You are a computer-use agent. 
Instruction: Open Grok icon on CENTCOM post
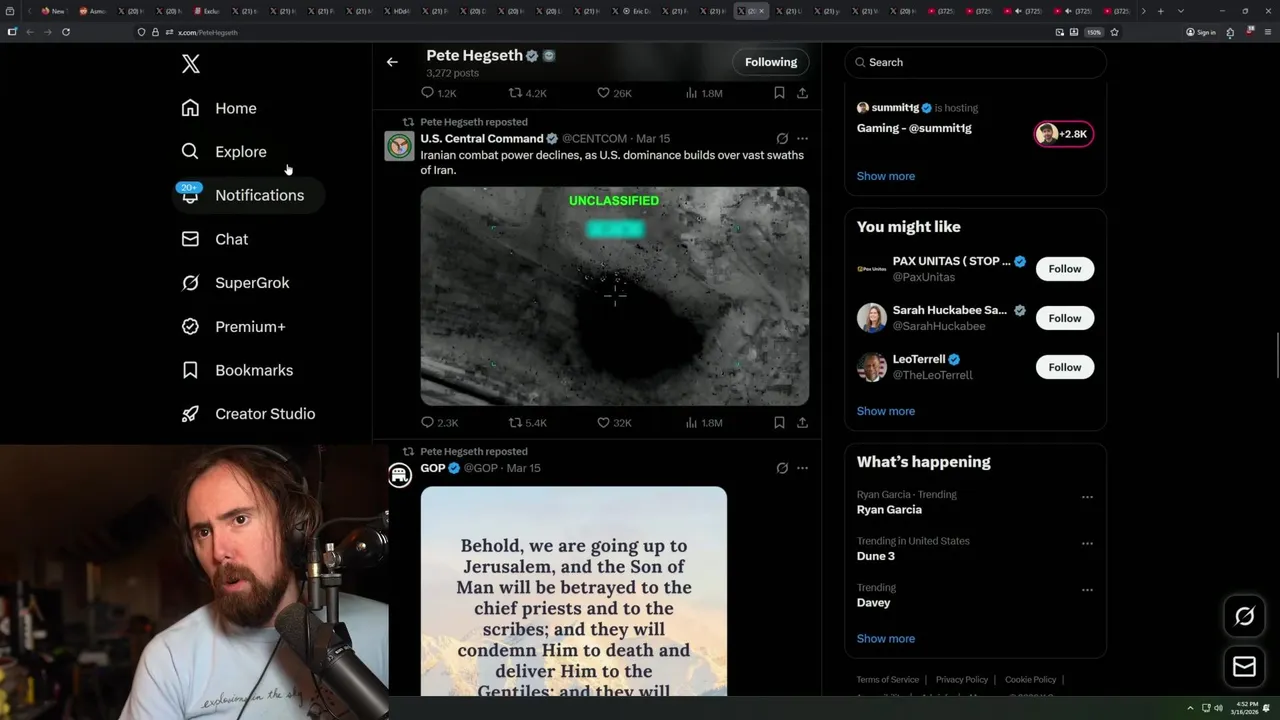click(x=782, y=139)
